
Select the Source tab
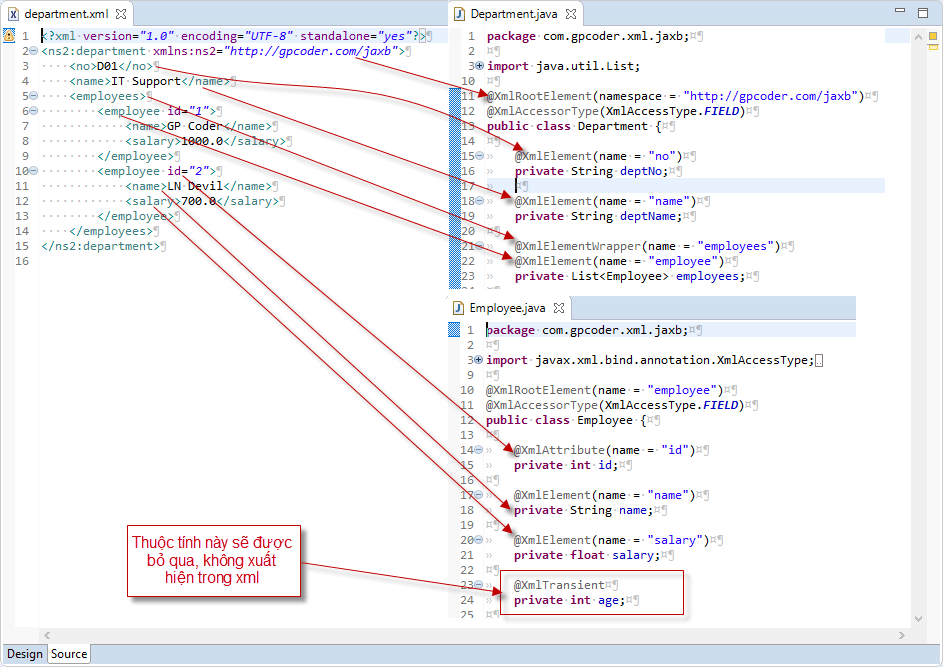68,654
